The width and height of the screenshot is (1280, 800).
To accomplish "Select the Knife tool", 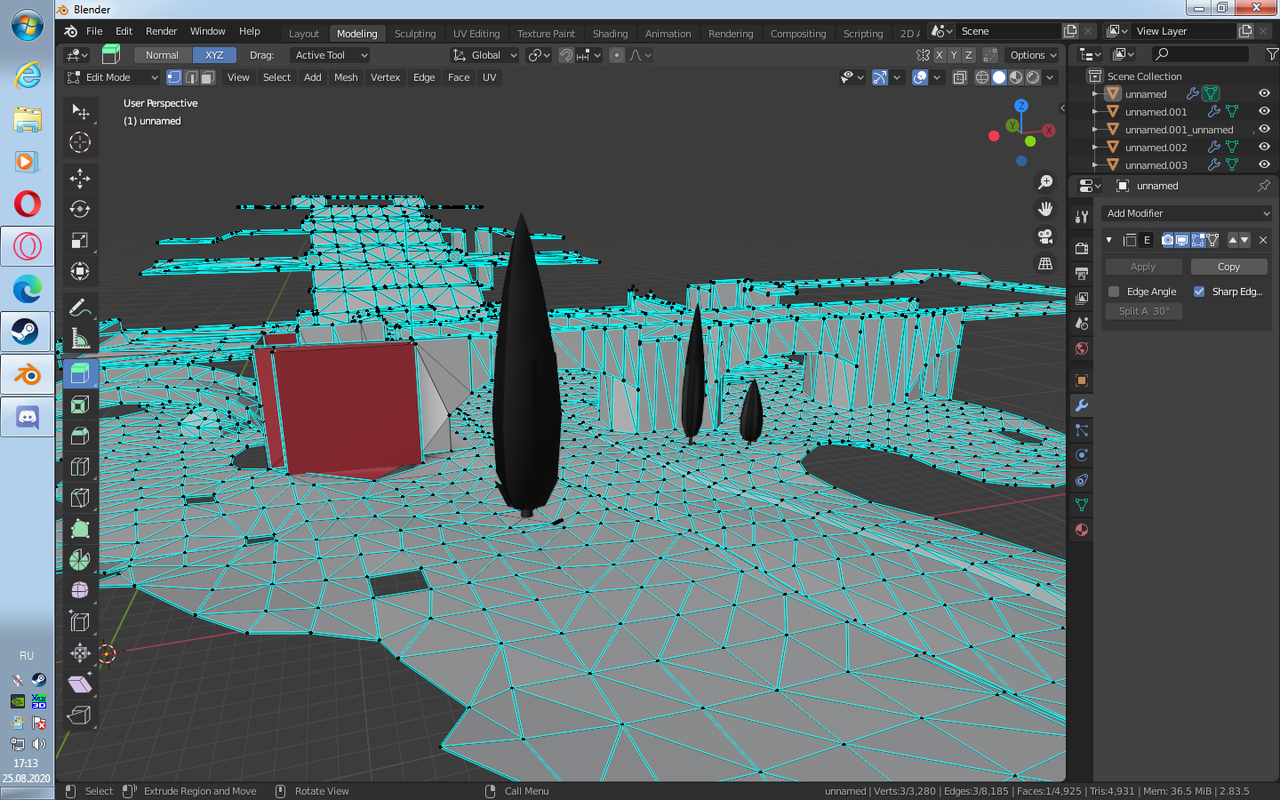I will [x=80, y=498].
